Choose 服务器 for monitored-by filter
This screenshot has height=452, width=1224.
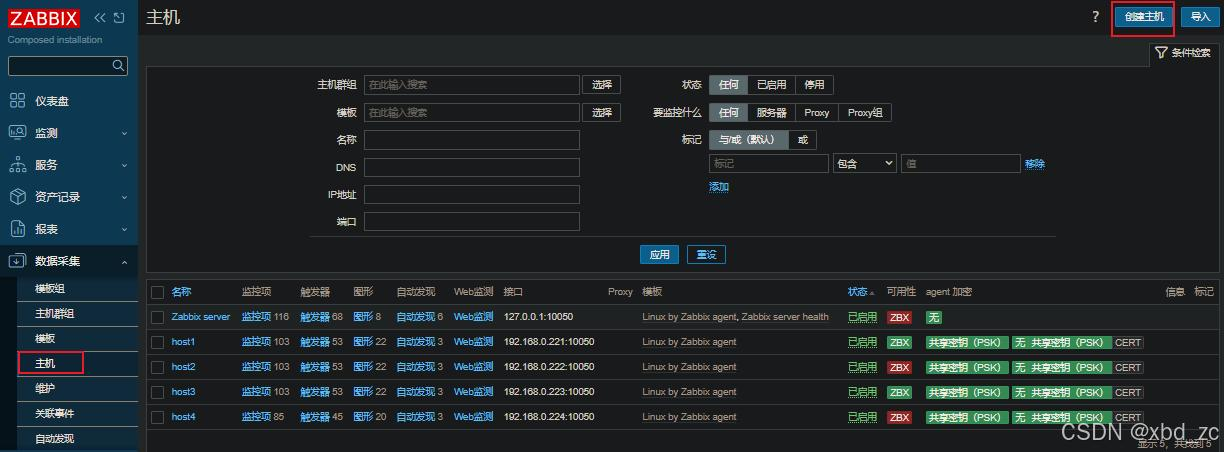click(771, 113)
